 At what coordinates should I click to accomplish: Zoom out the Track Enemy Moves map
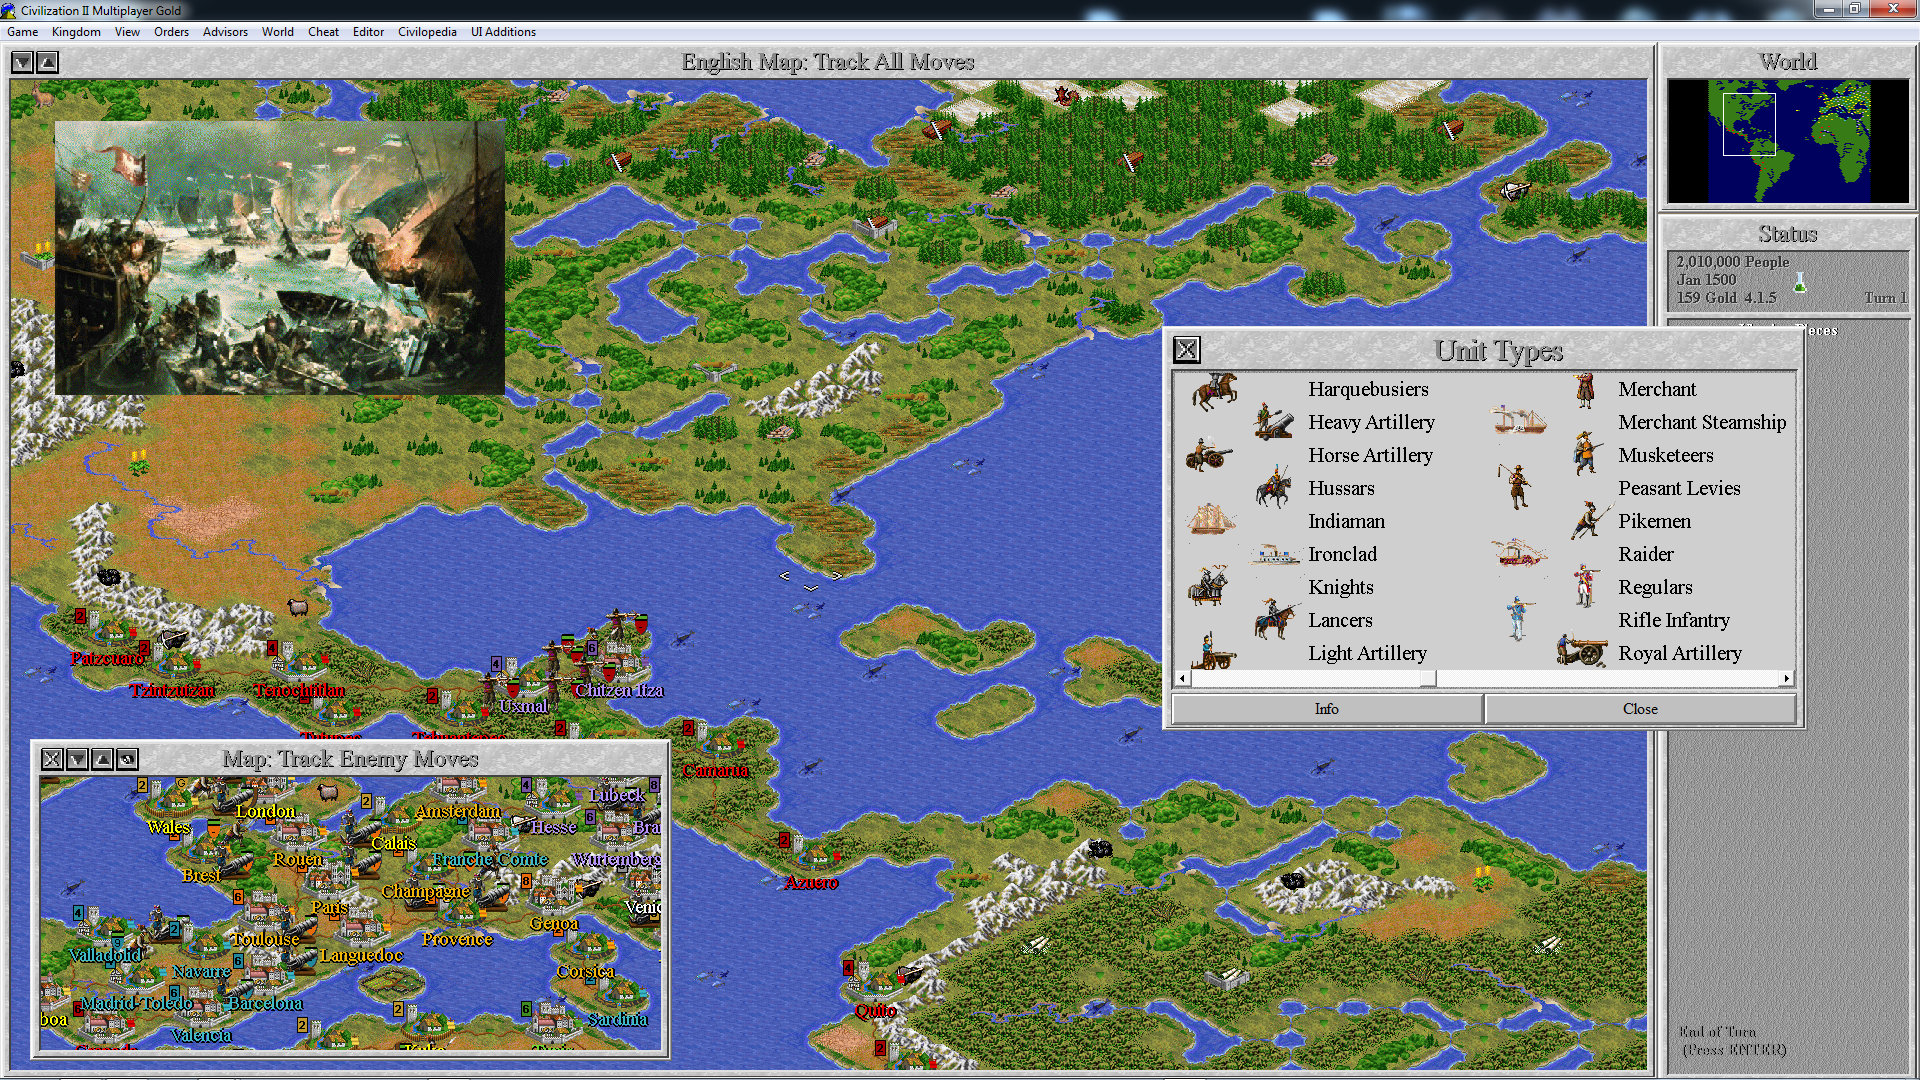tap(77, 759)
